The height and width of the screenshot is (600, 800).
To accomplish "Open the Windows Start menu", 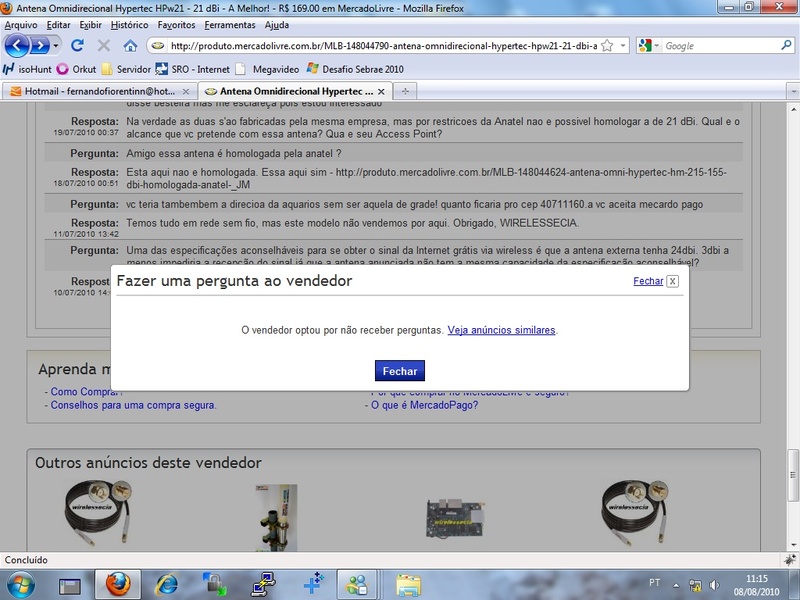I will (20, 585).
